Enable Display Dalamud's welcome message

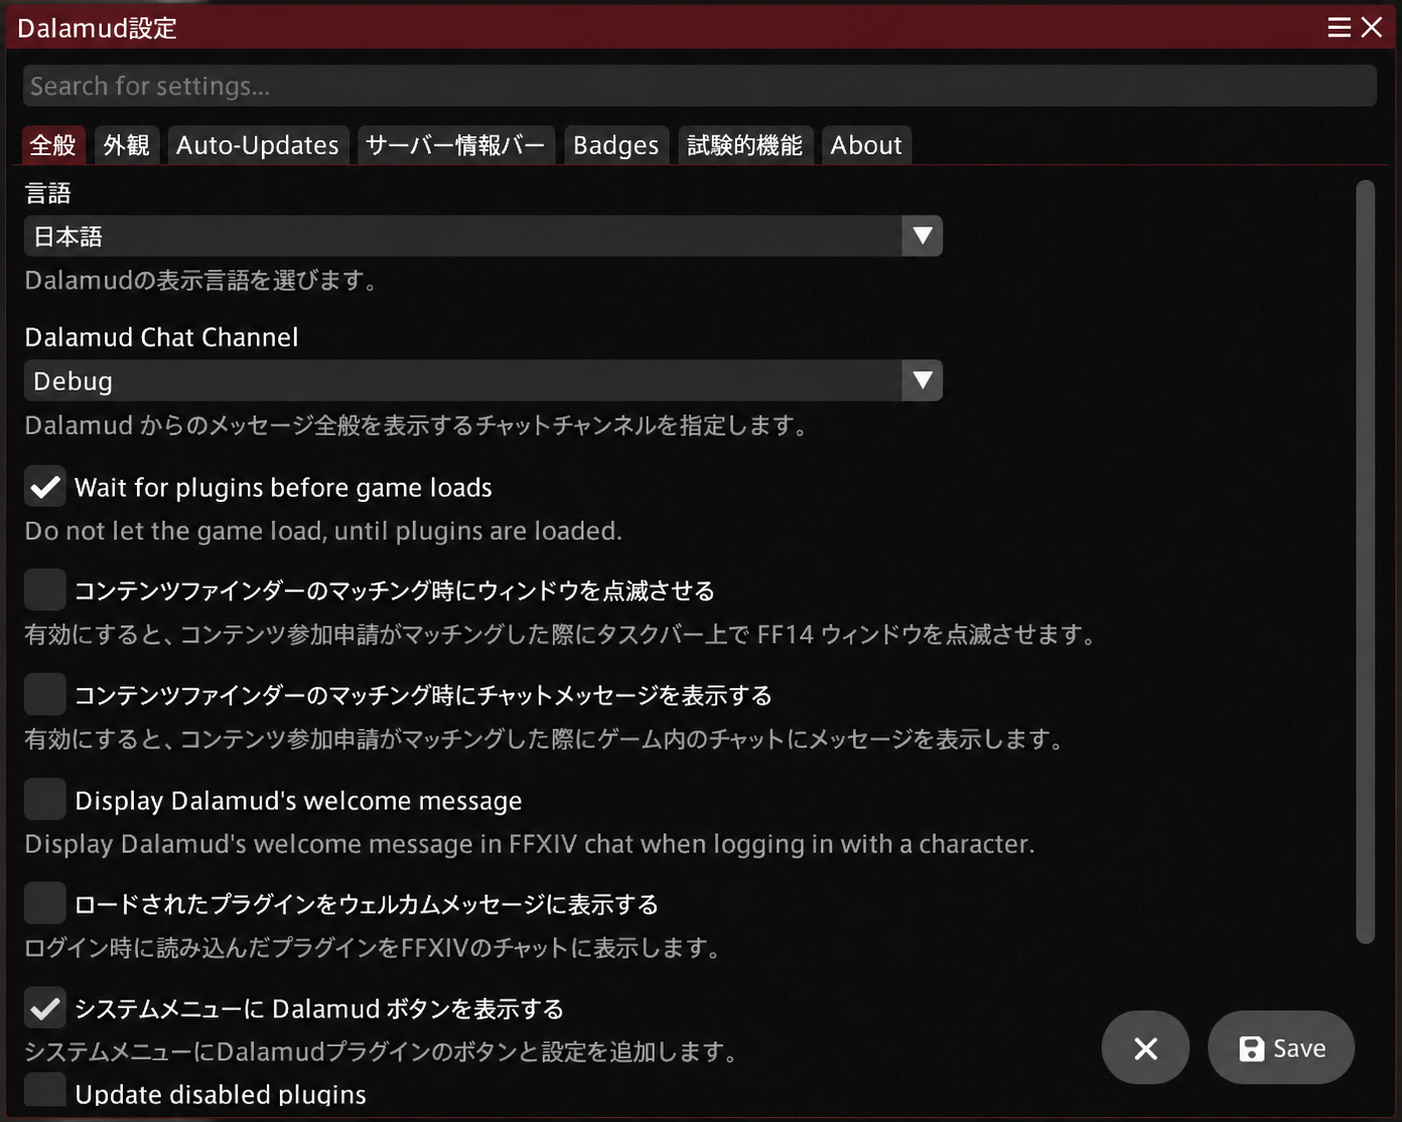45,800
